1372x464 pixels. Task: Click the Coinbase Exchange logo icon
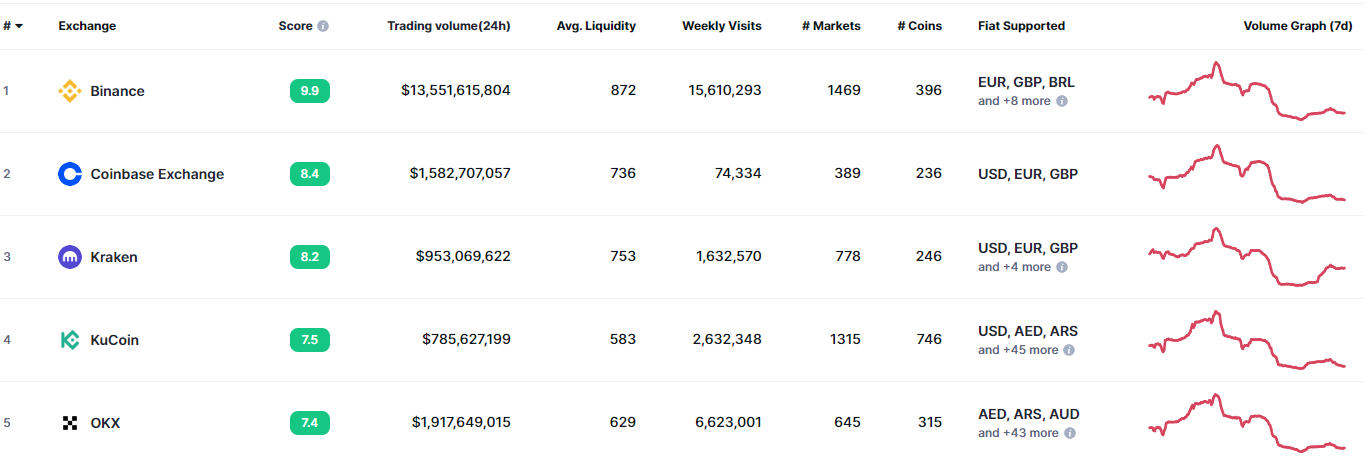click(69, 174)
